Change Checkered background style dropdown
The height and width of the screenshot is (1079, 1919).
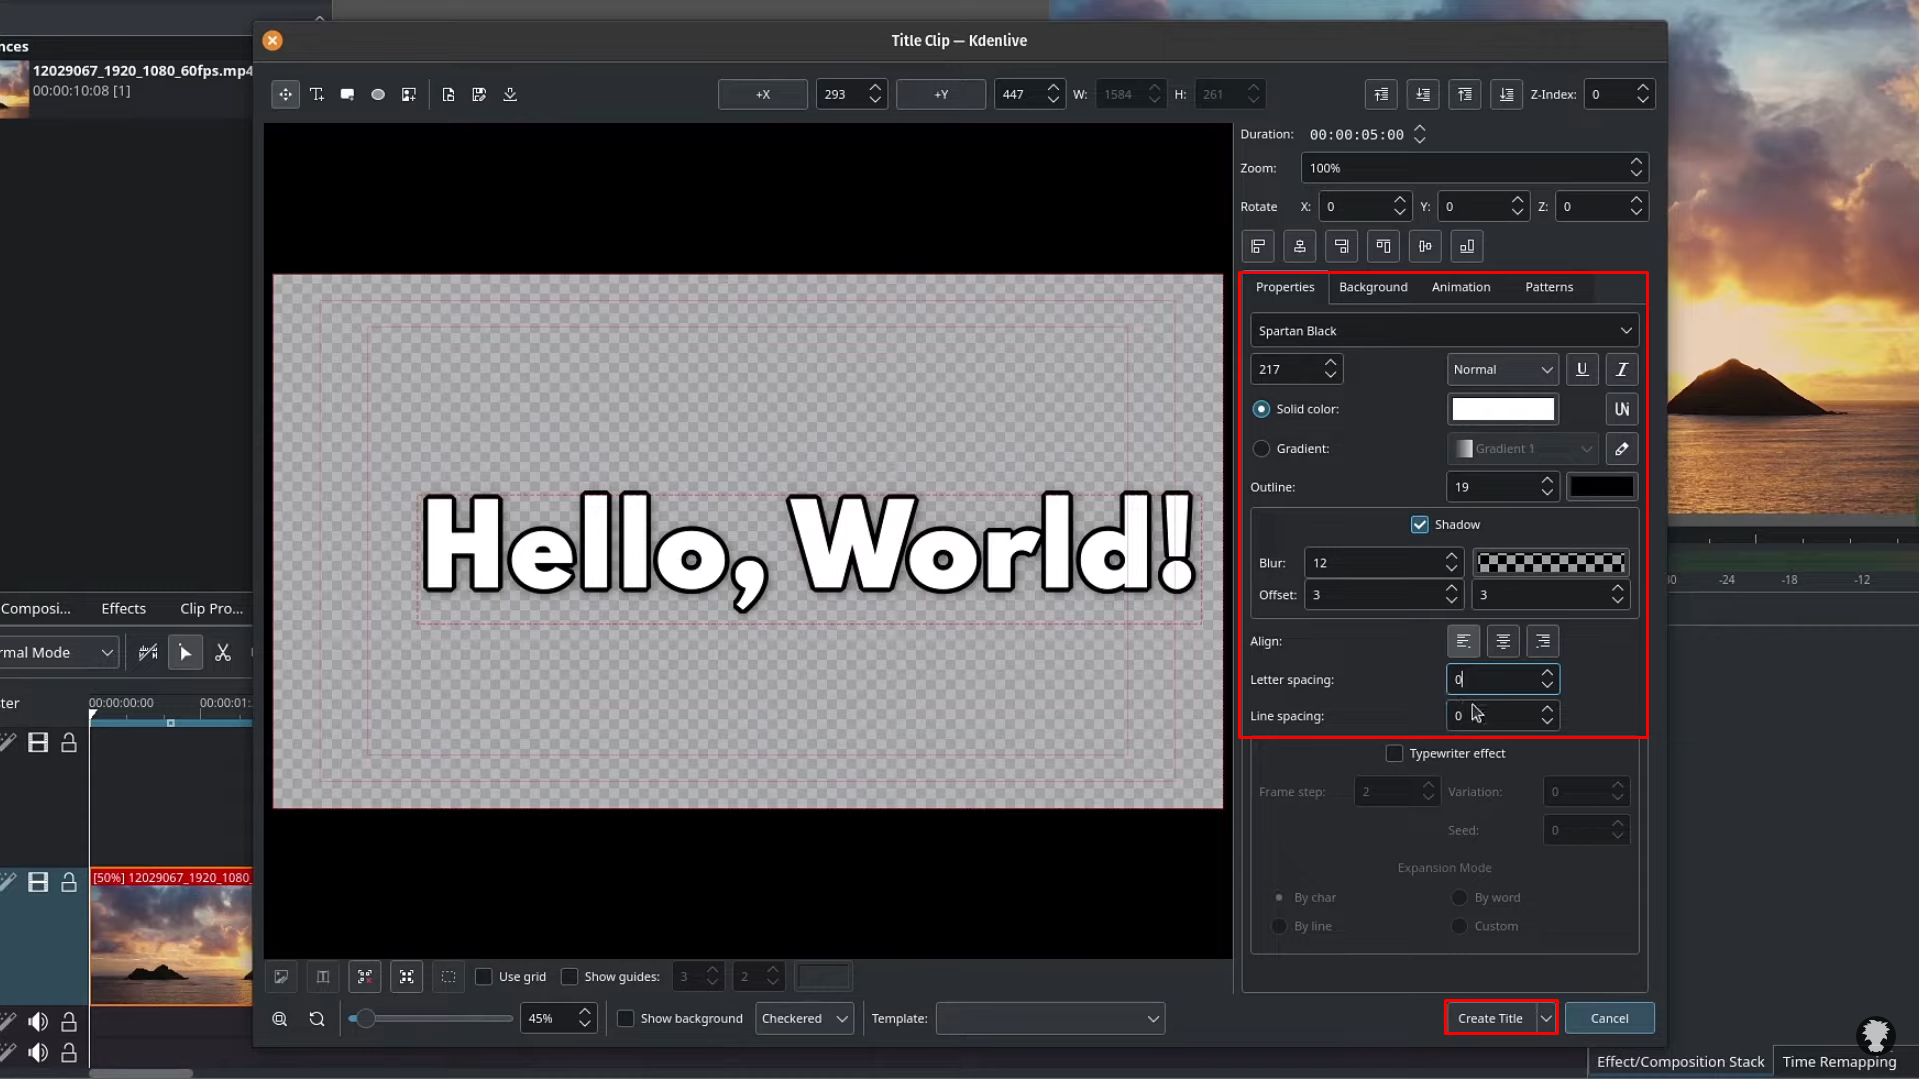(804, 1018)
